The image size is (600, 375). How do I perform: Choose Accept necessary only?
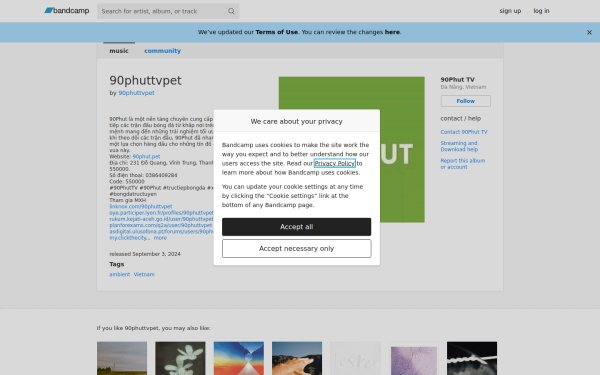coord(297,249)
